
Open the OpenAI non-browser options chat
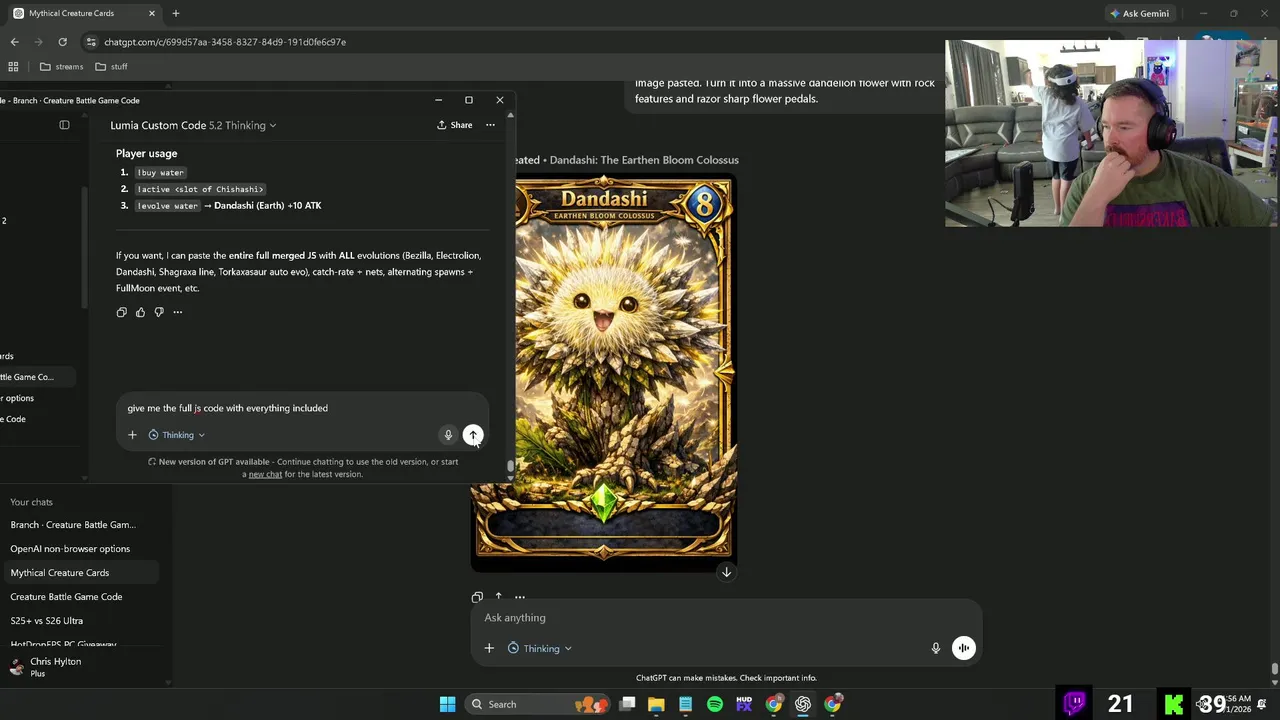click(x=70, y=549)
